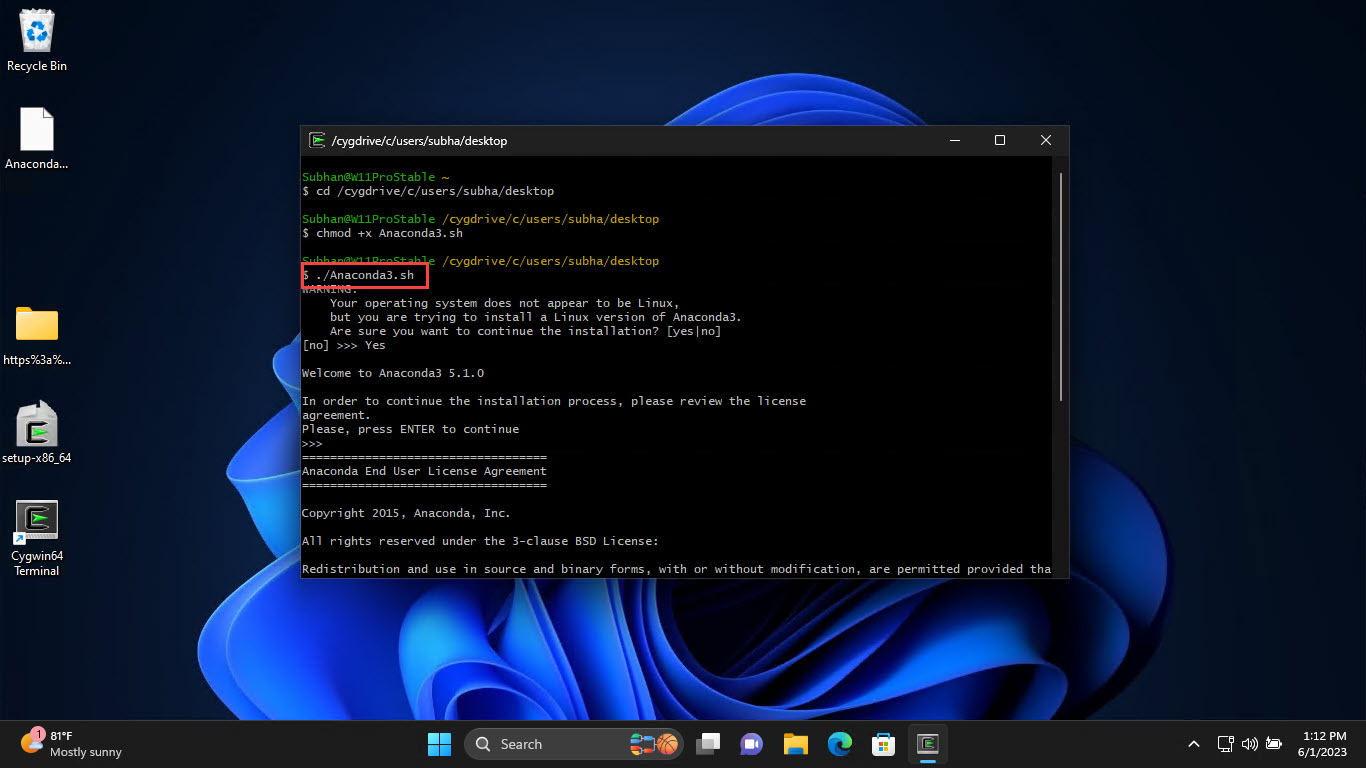Open the setup-x86_64 installer on the desktop
The height and width of the screenshot is (768, 1366).
pos(36,425)
